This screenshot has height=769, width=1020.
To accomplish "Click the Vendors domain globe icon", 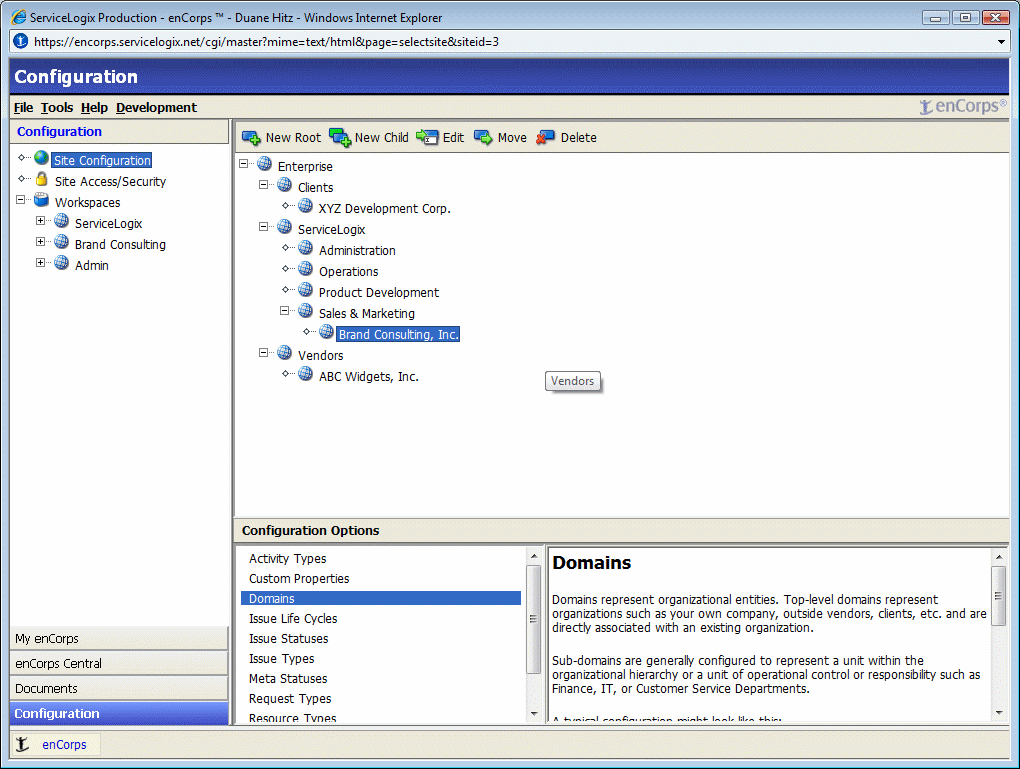I will coord(285,353).
